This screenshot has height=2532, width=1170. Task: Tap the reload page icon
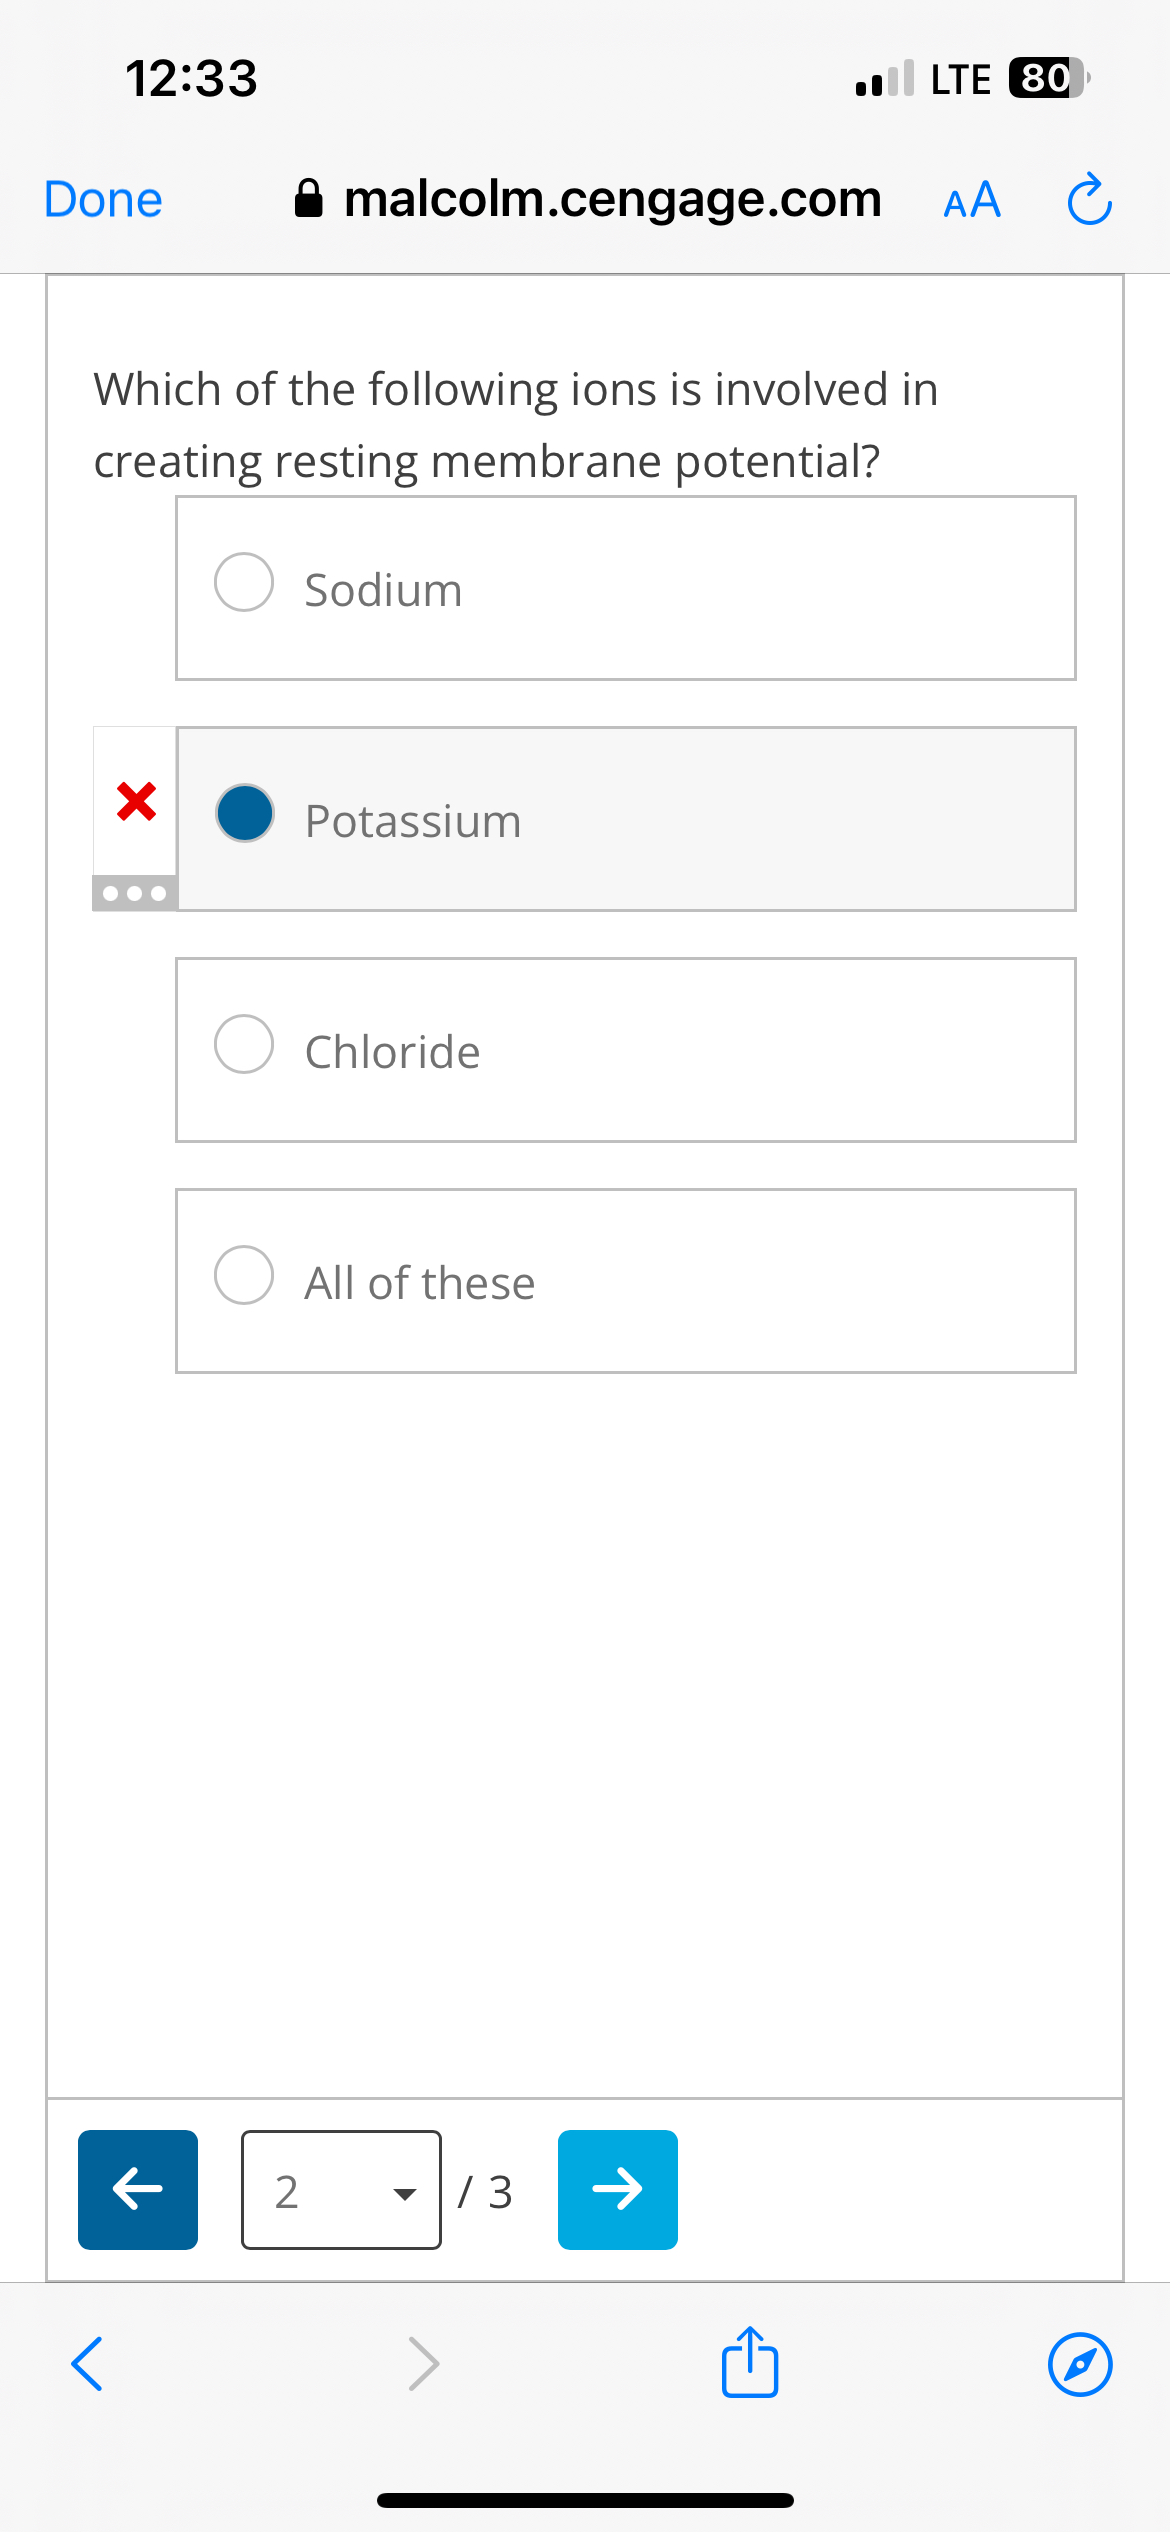pyautogui.click(x=1089, y=199)
